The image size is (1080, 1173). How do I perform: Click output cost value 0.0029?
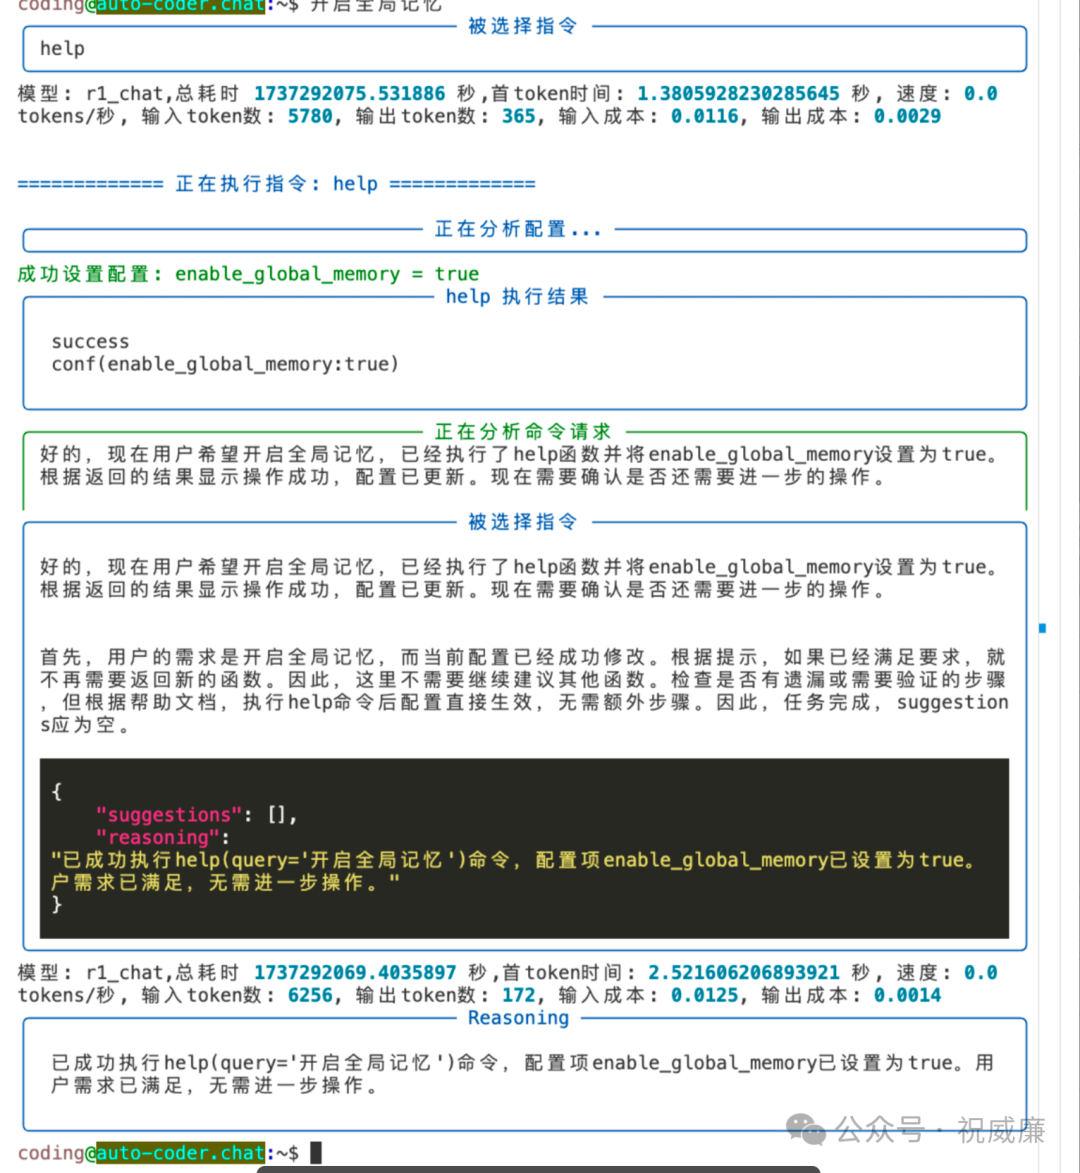tap(907, 116)
